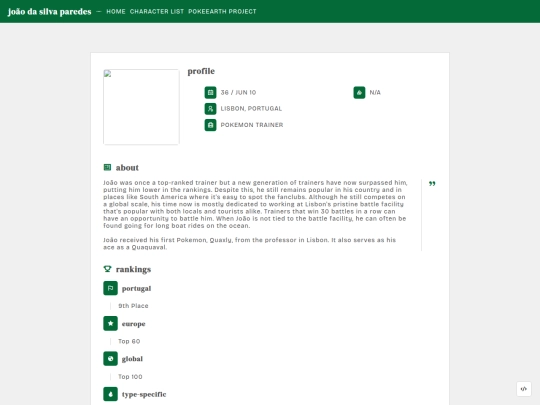Click the 'POKEMON TRAINER' occupation text
Screen dimensions: 540x405
[252, 125]
